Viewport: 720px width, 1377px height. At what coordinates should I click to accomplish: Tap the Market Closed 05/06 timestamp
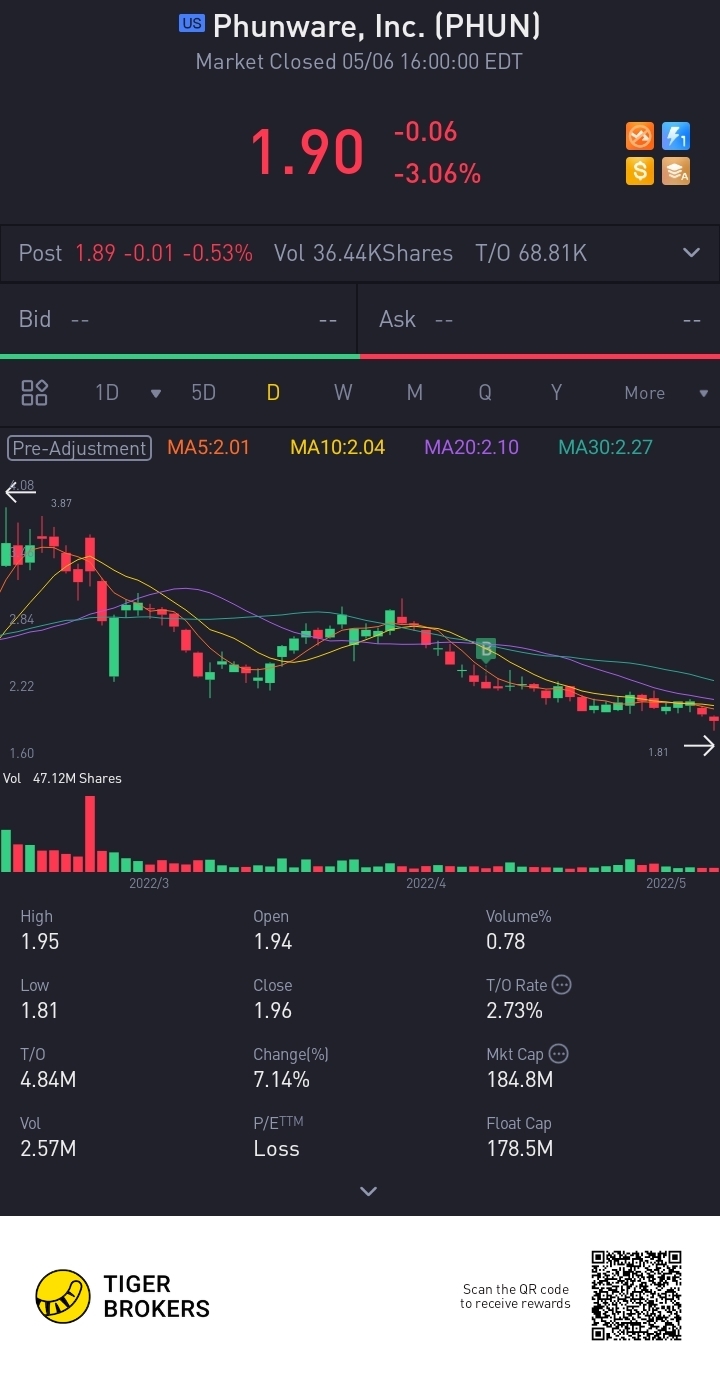[359, 61]
